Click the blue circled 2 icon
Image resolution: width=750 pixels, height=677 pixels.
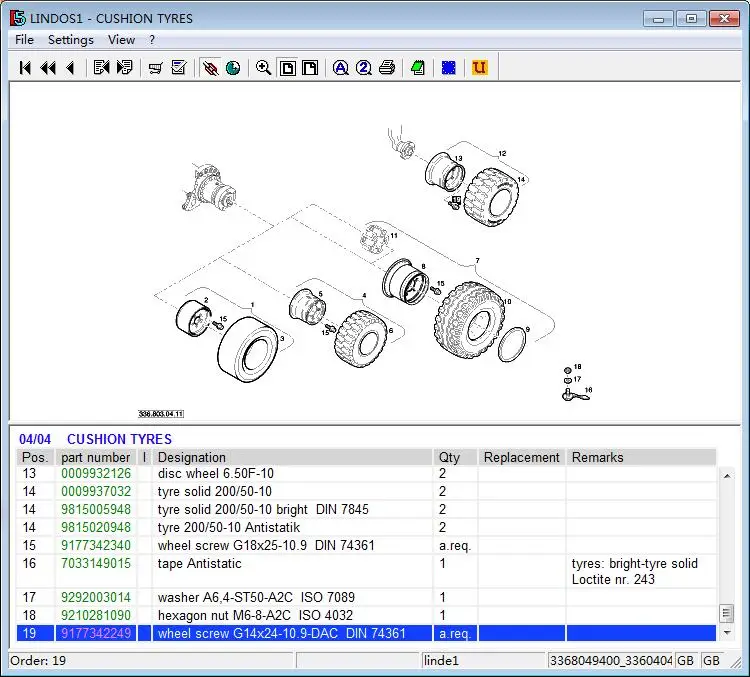(x=363, y=68)
